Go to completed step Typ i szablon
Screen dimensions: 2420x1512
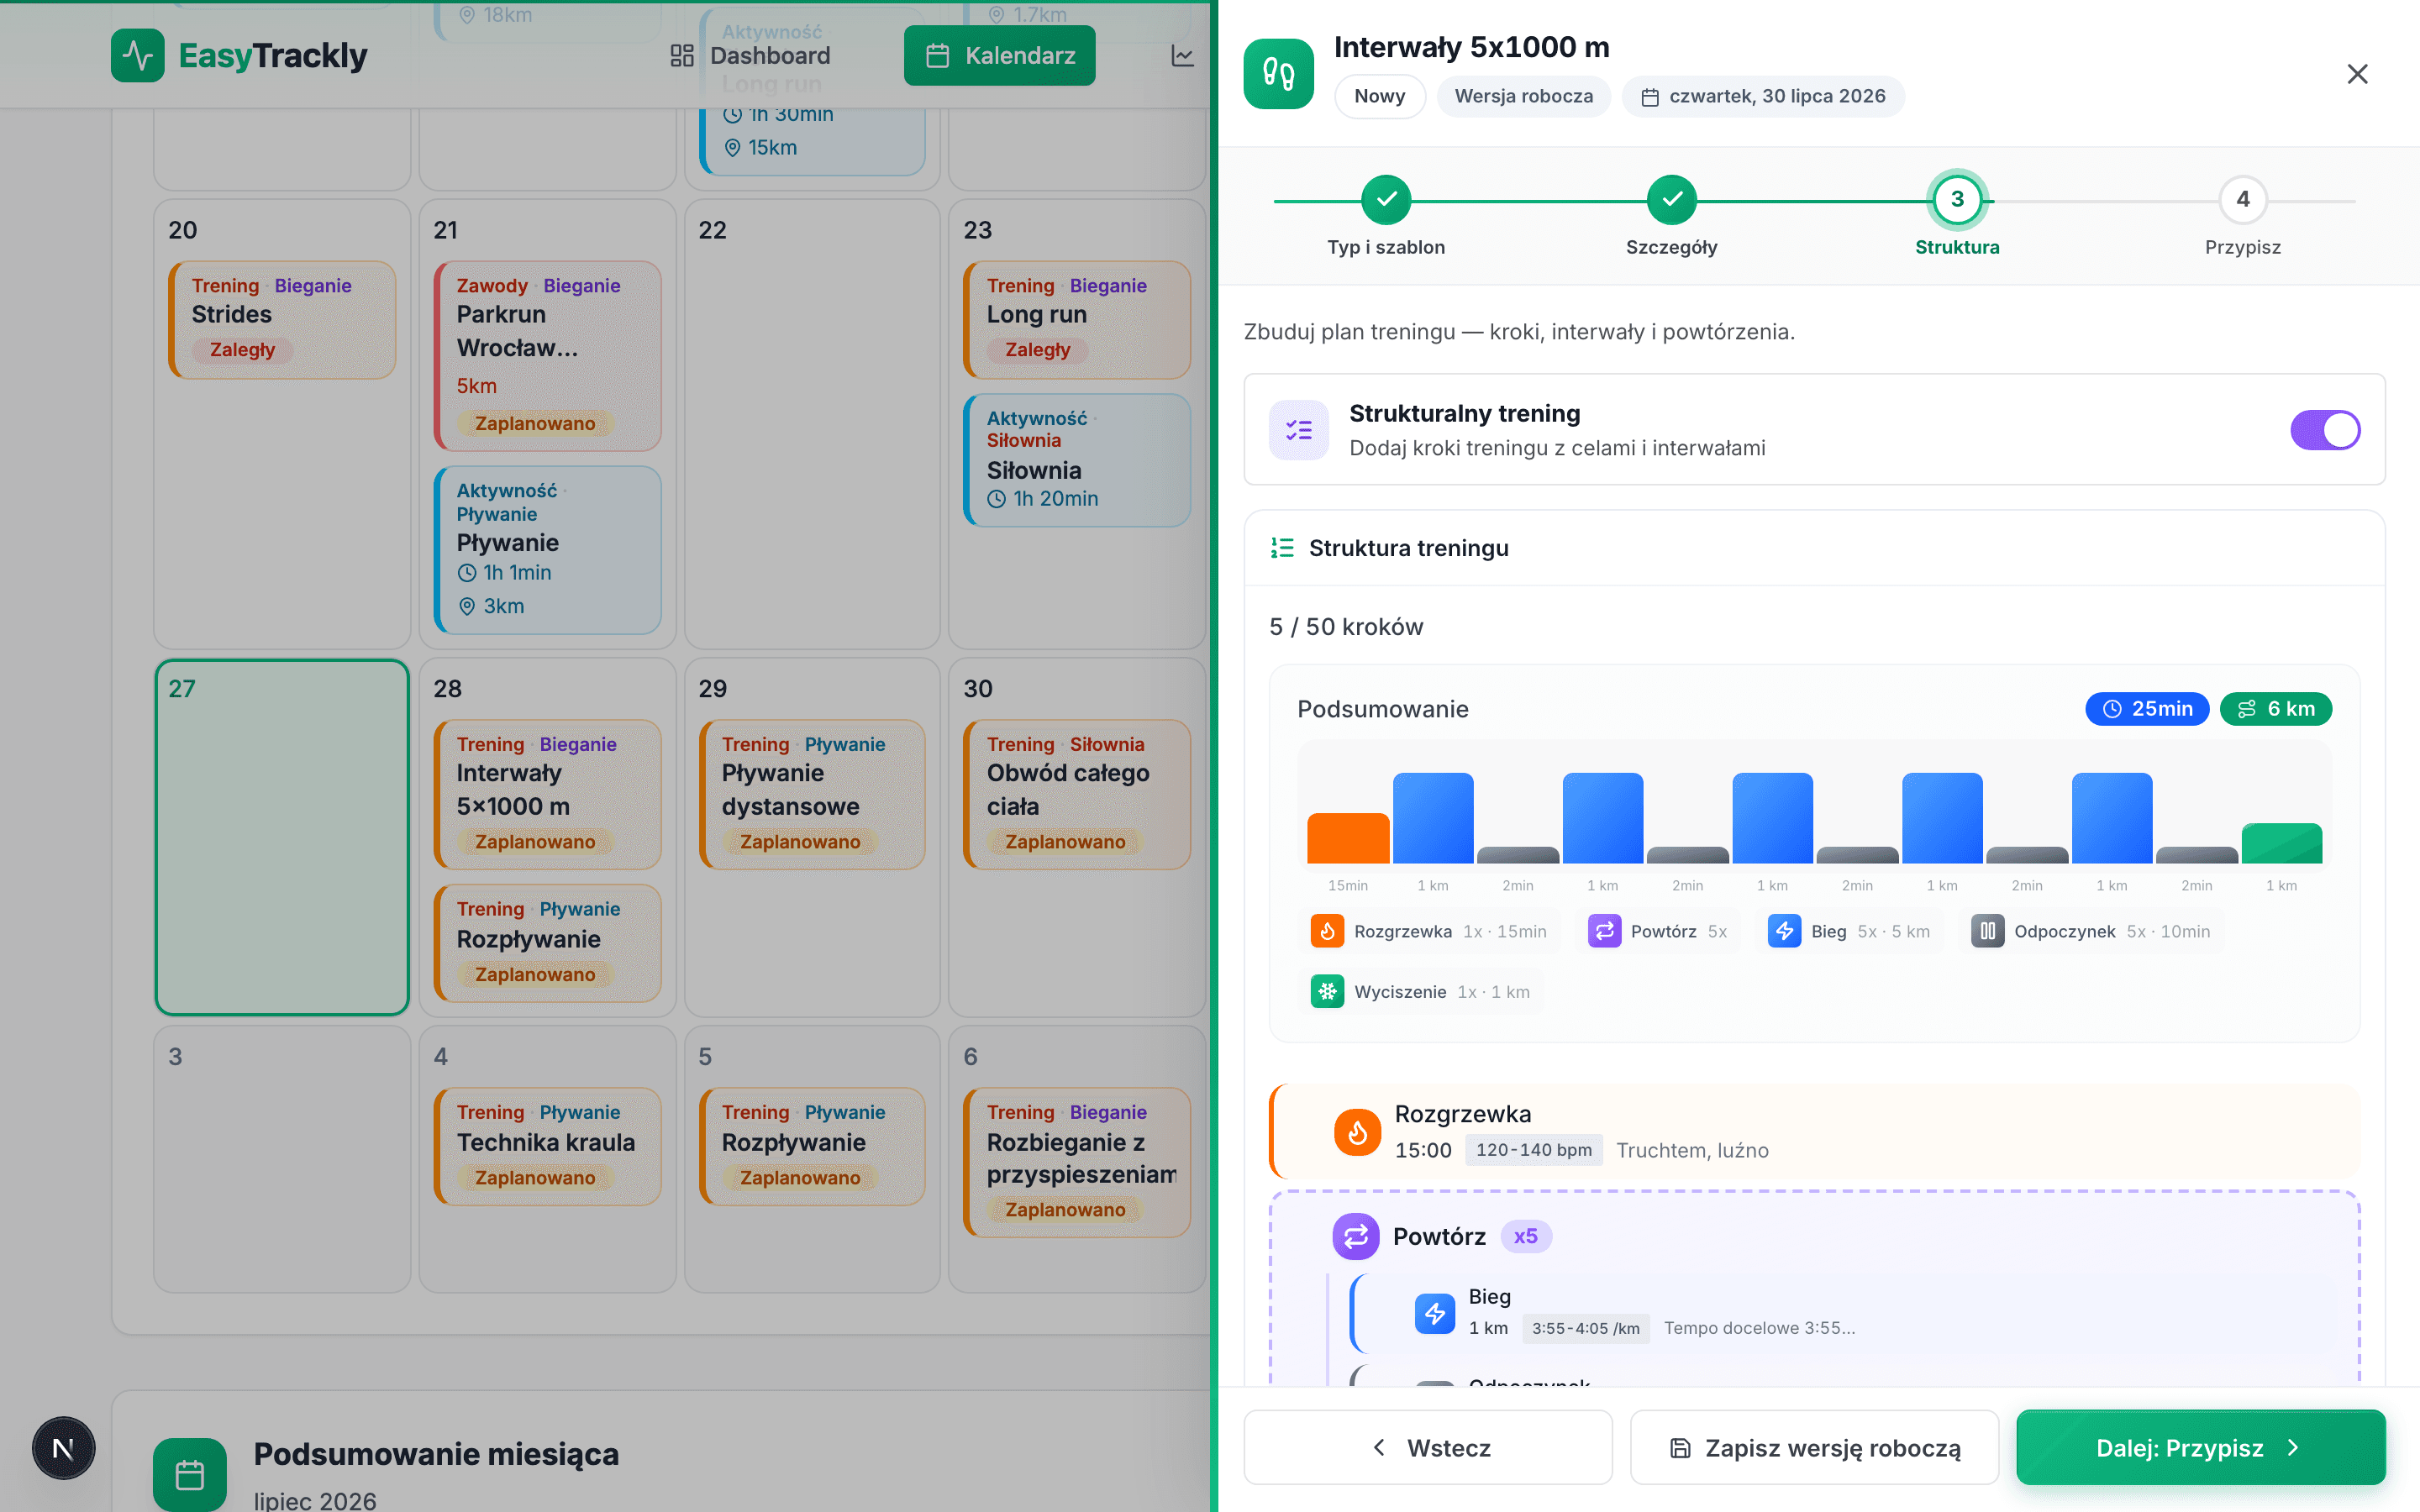point(1386,199)
